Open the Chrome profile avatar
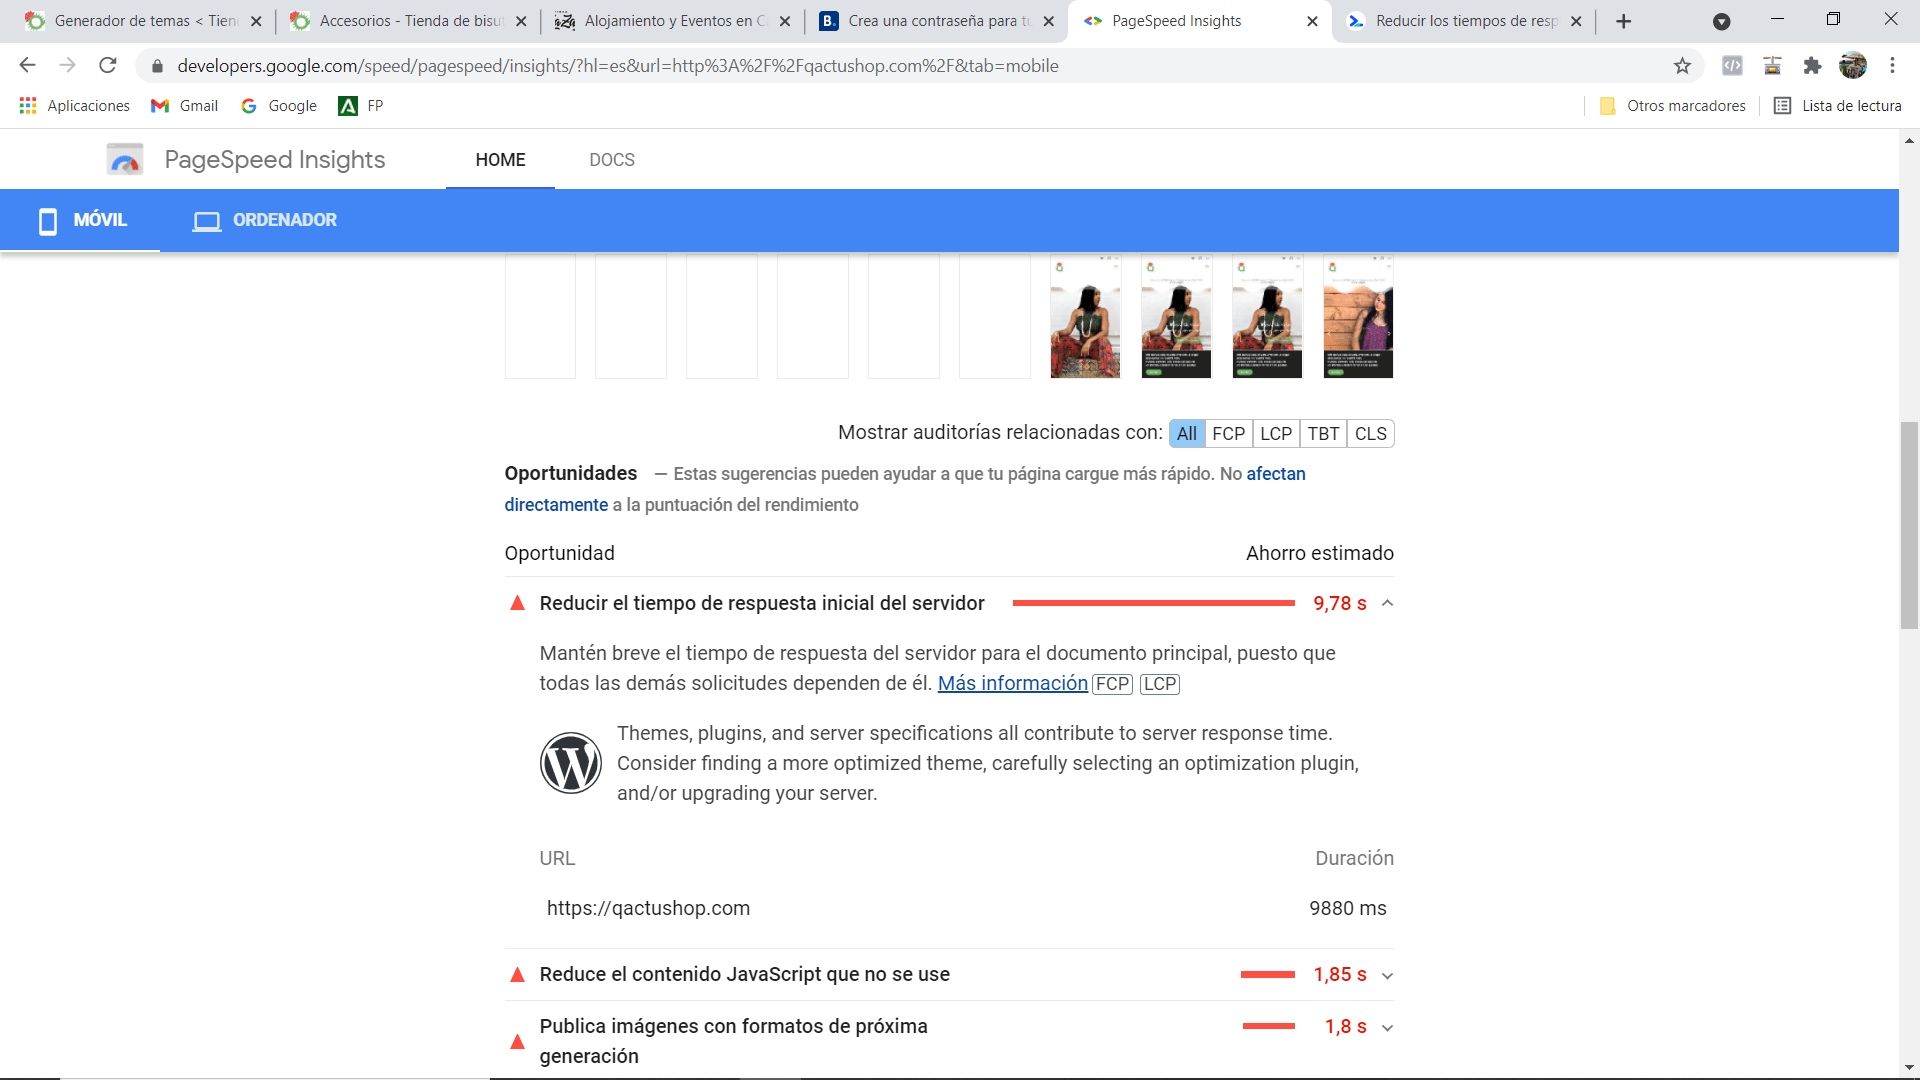 [1853, 66]
